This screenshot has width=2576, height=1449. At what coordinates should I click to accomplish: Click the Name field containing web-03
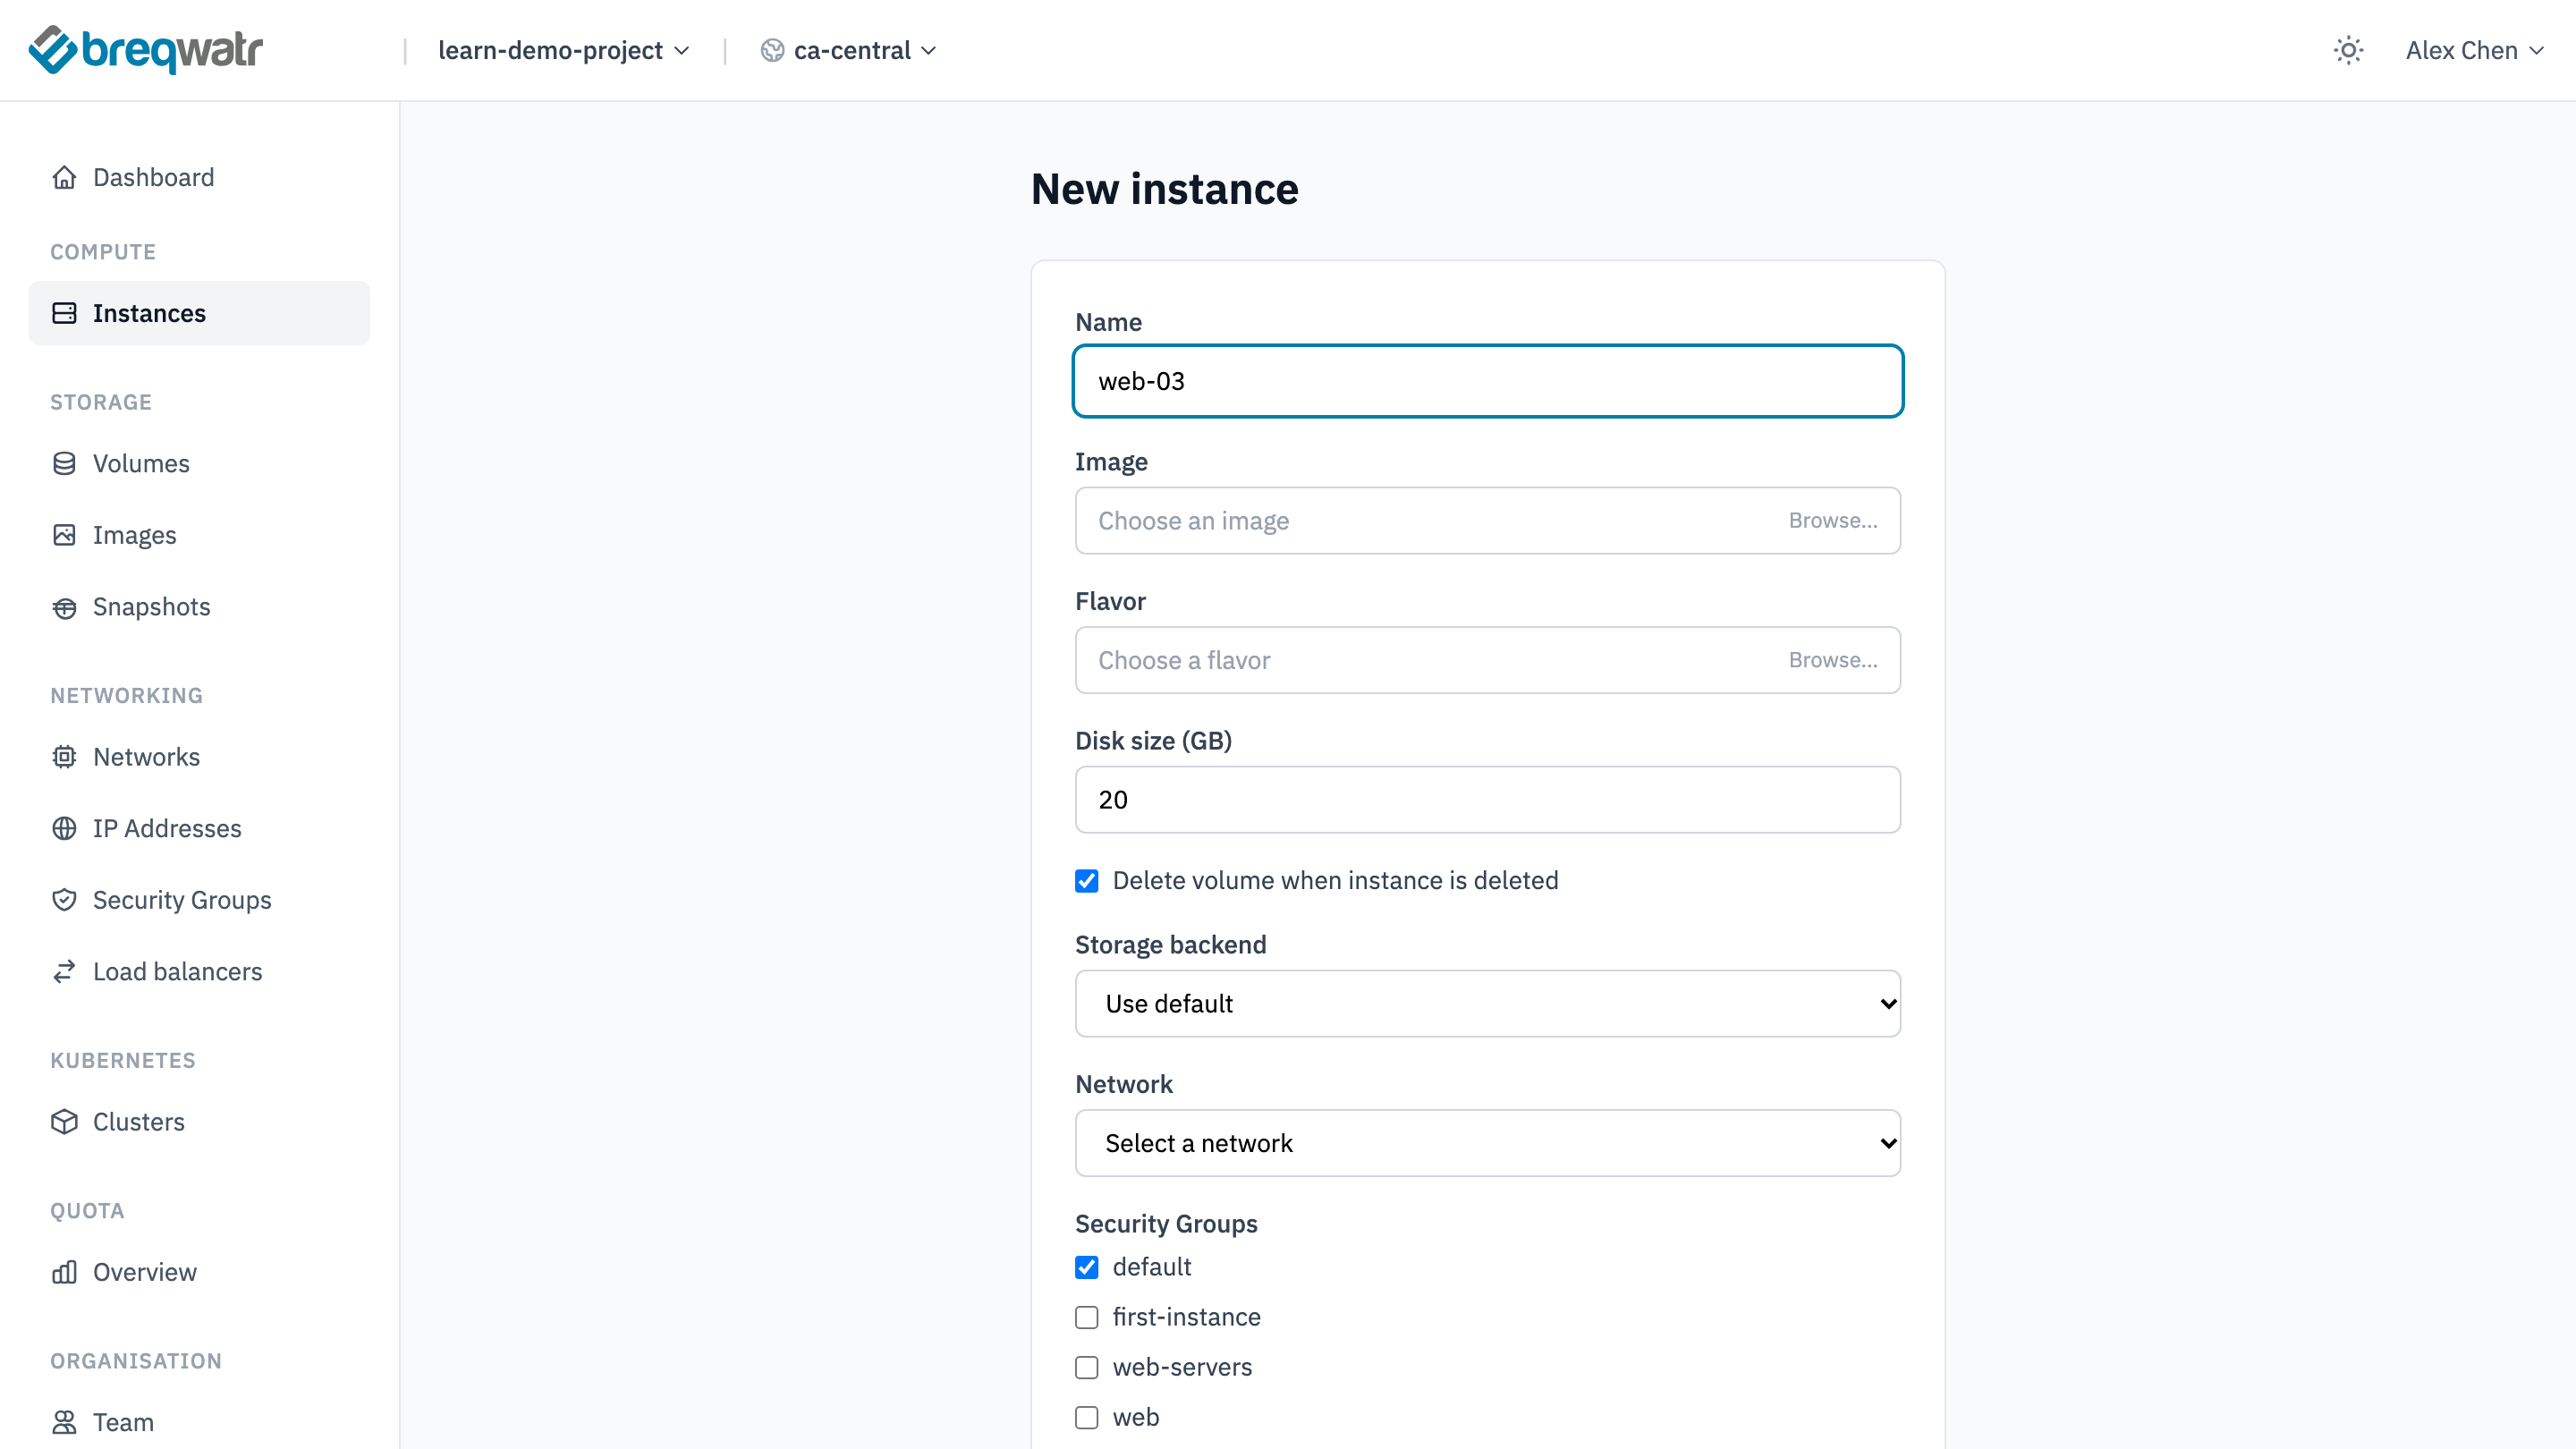(1488, 381)
